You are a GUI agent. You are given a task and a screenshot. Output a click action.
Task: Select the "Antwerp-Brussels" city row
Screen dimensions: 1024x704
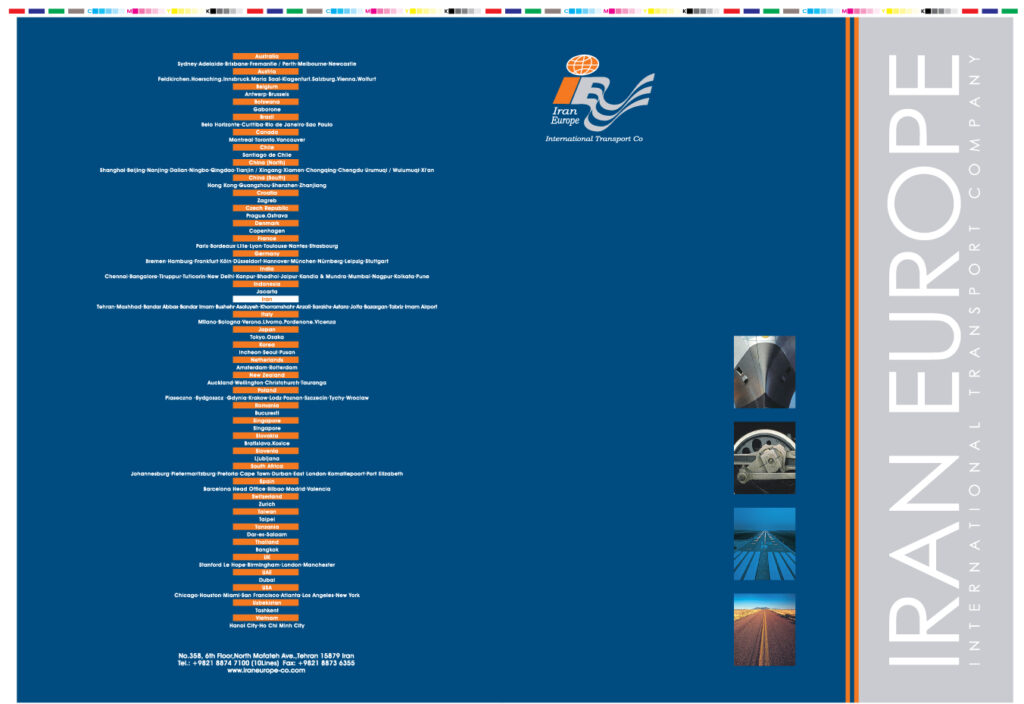coord(266,94)
